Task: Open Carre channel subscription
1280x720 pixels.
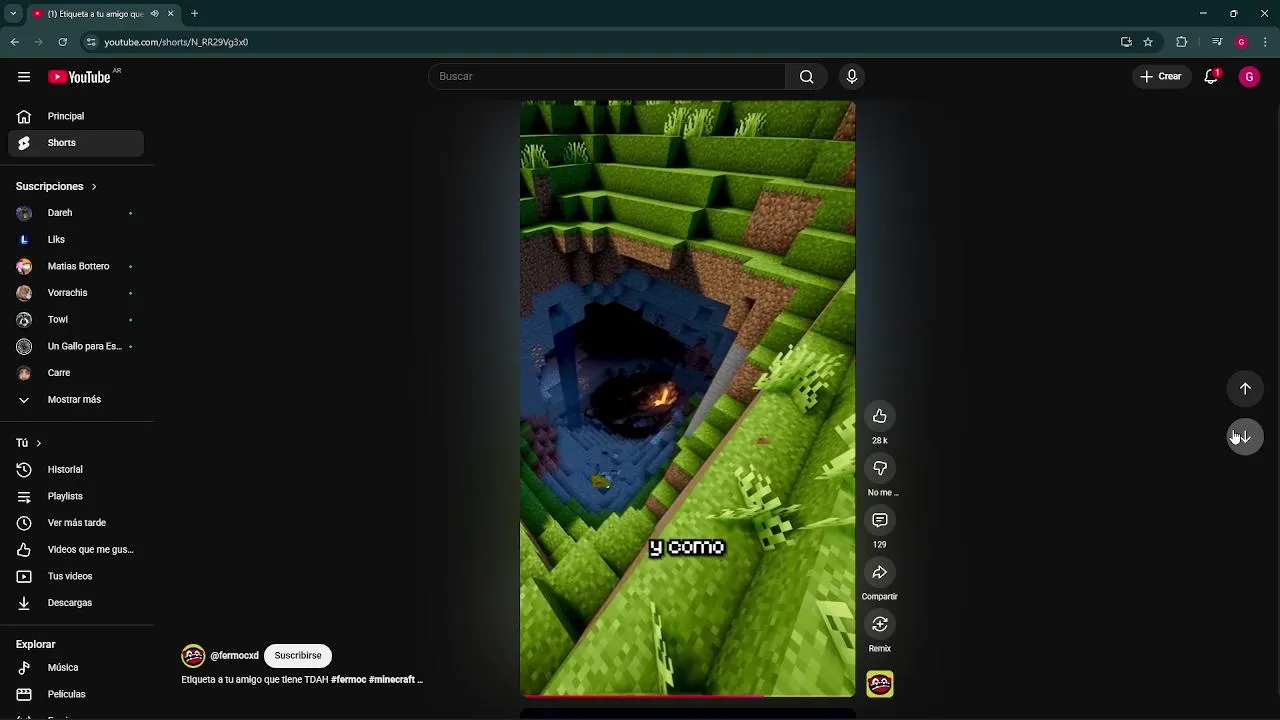Action: (x=76, y=373)
